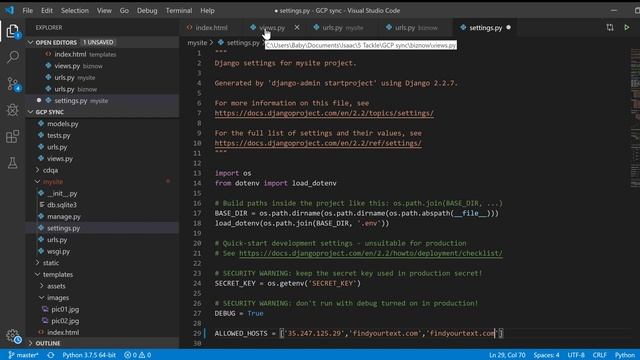Follow the deployment checklist link
This screenshot has width=640, height=360.
(371, 253)
